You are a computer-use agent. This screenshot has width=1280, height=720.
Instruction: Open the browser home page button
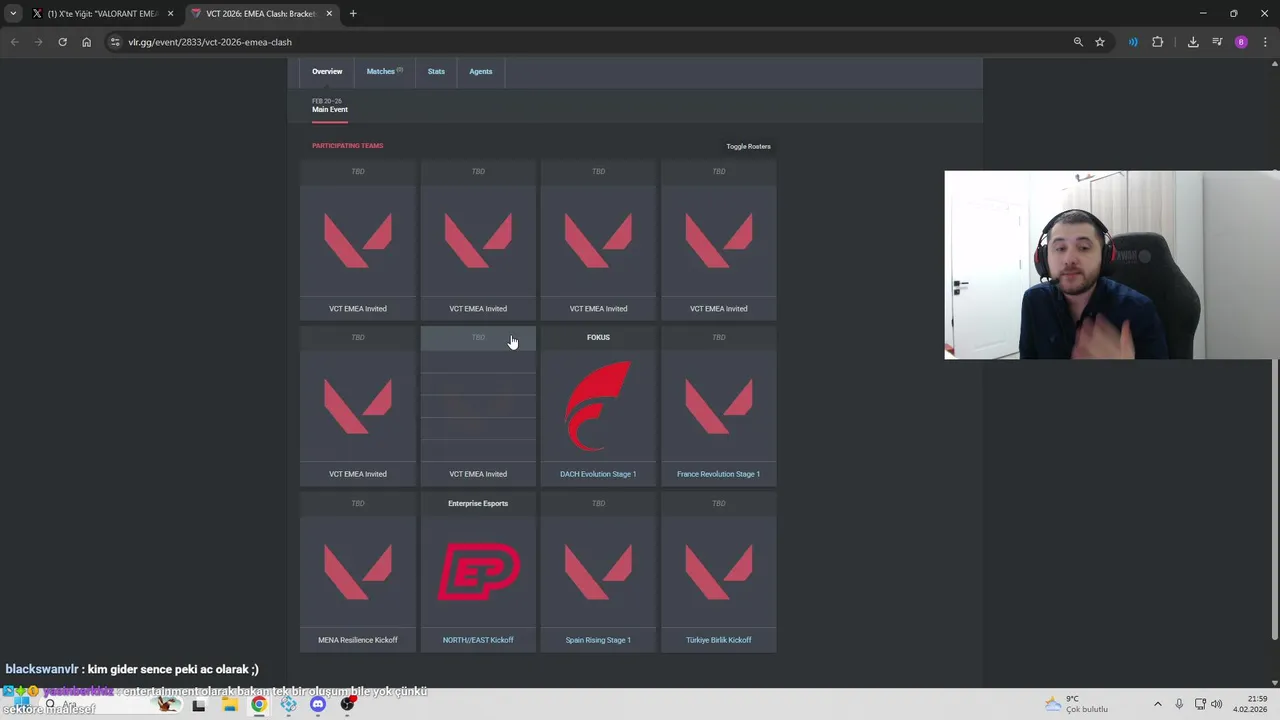pos(86,42)
